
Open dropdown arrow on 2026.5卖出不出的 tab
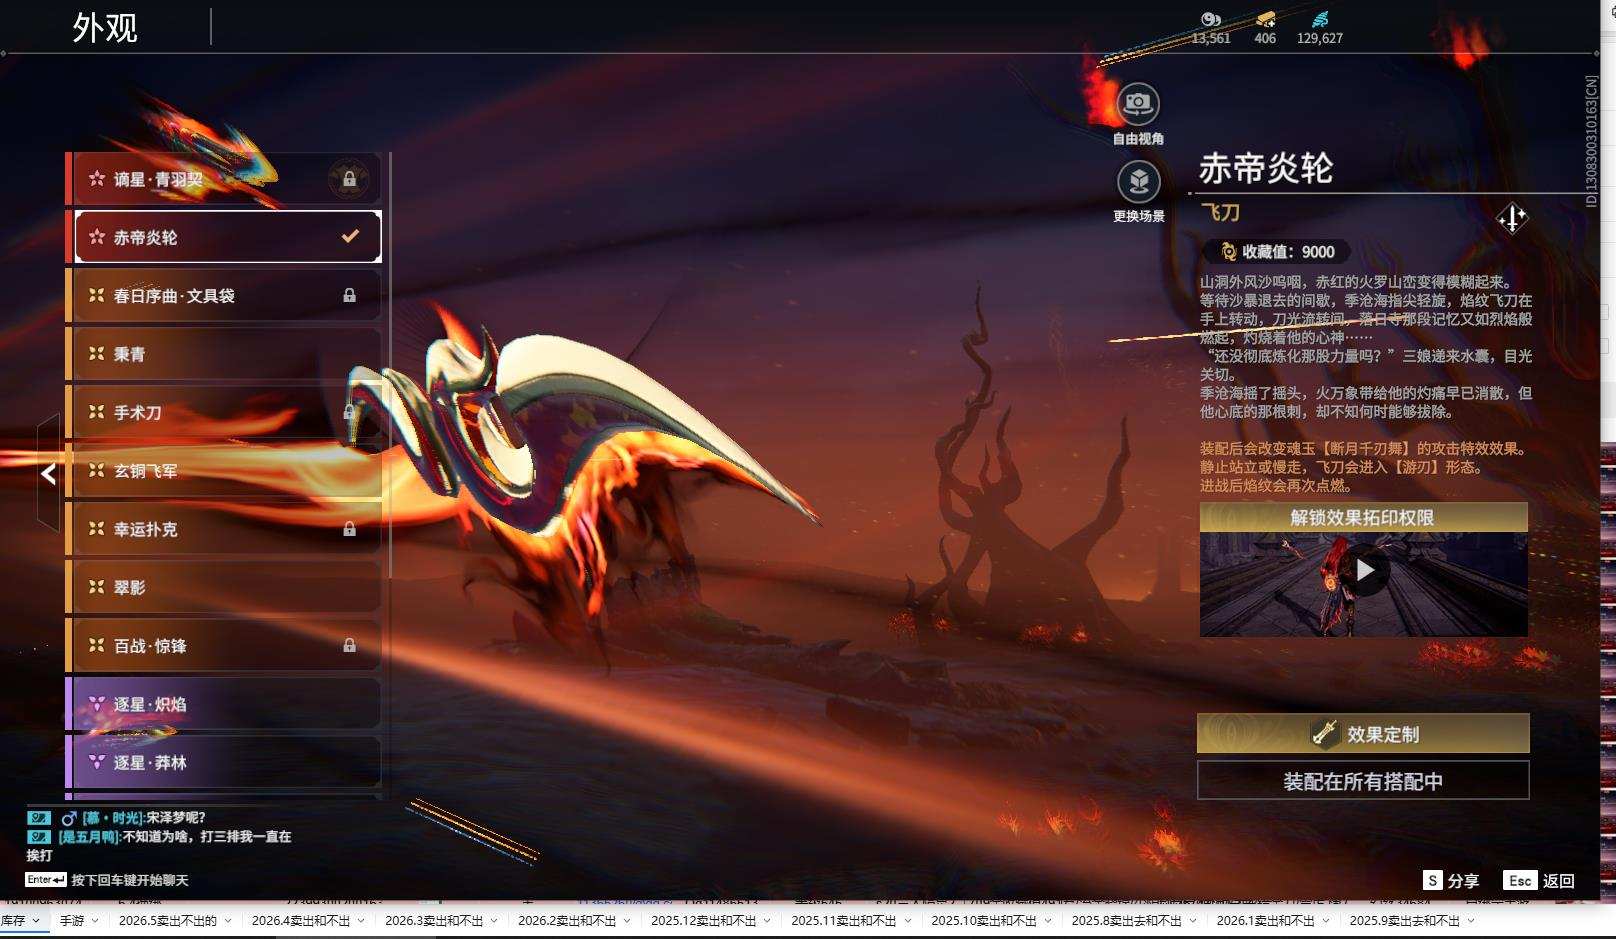tap(228, 921)
